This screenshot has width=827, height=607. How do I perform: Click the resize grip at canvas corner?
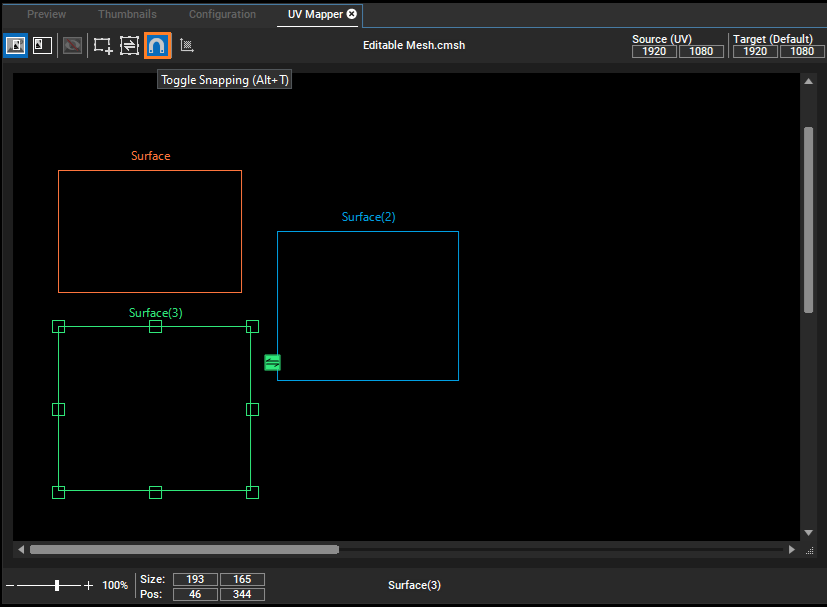click(810, 550)
